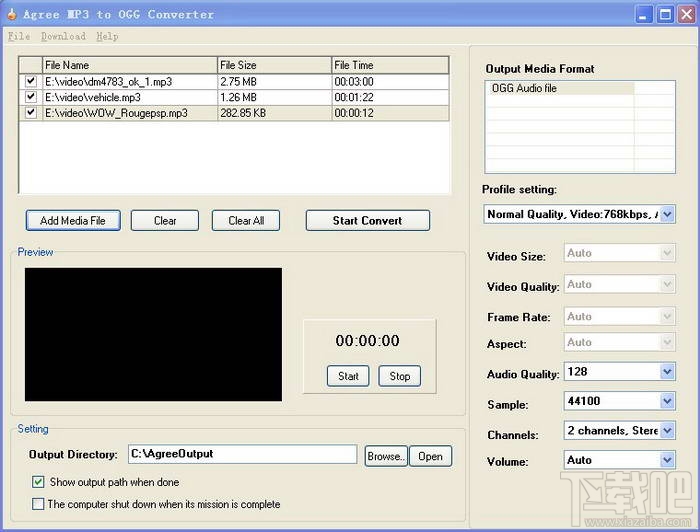The width and height of the screenshot is (700, 532).
Task: Open the Video Quality dropdown
Action: [667, 284]
